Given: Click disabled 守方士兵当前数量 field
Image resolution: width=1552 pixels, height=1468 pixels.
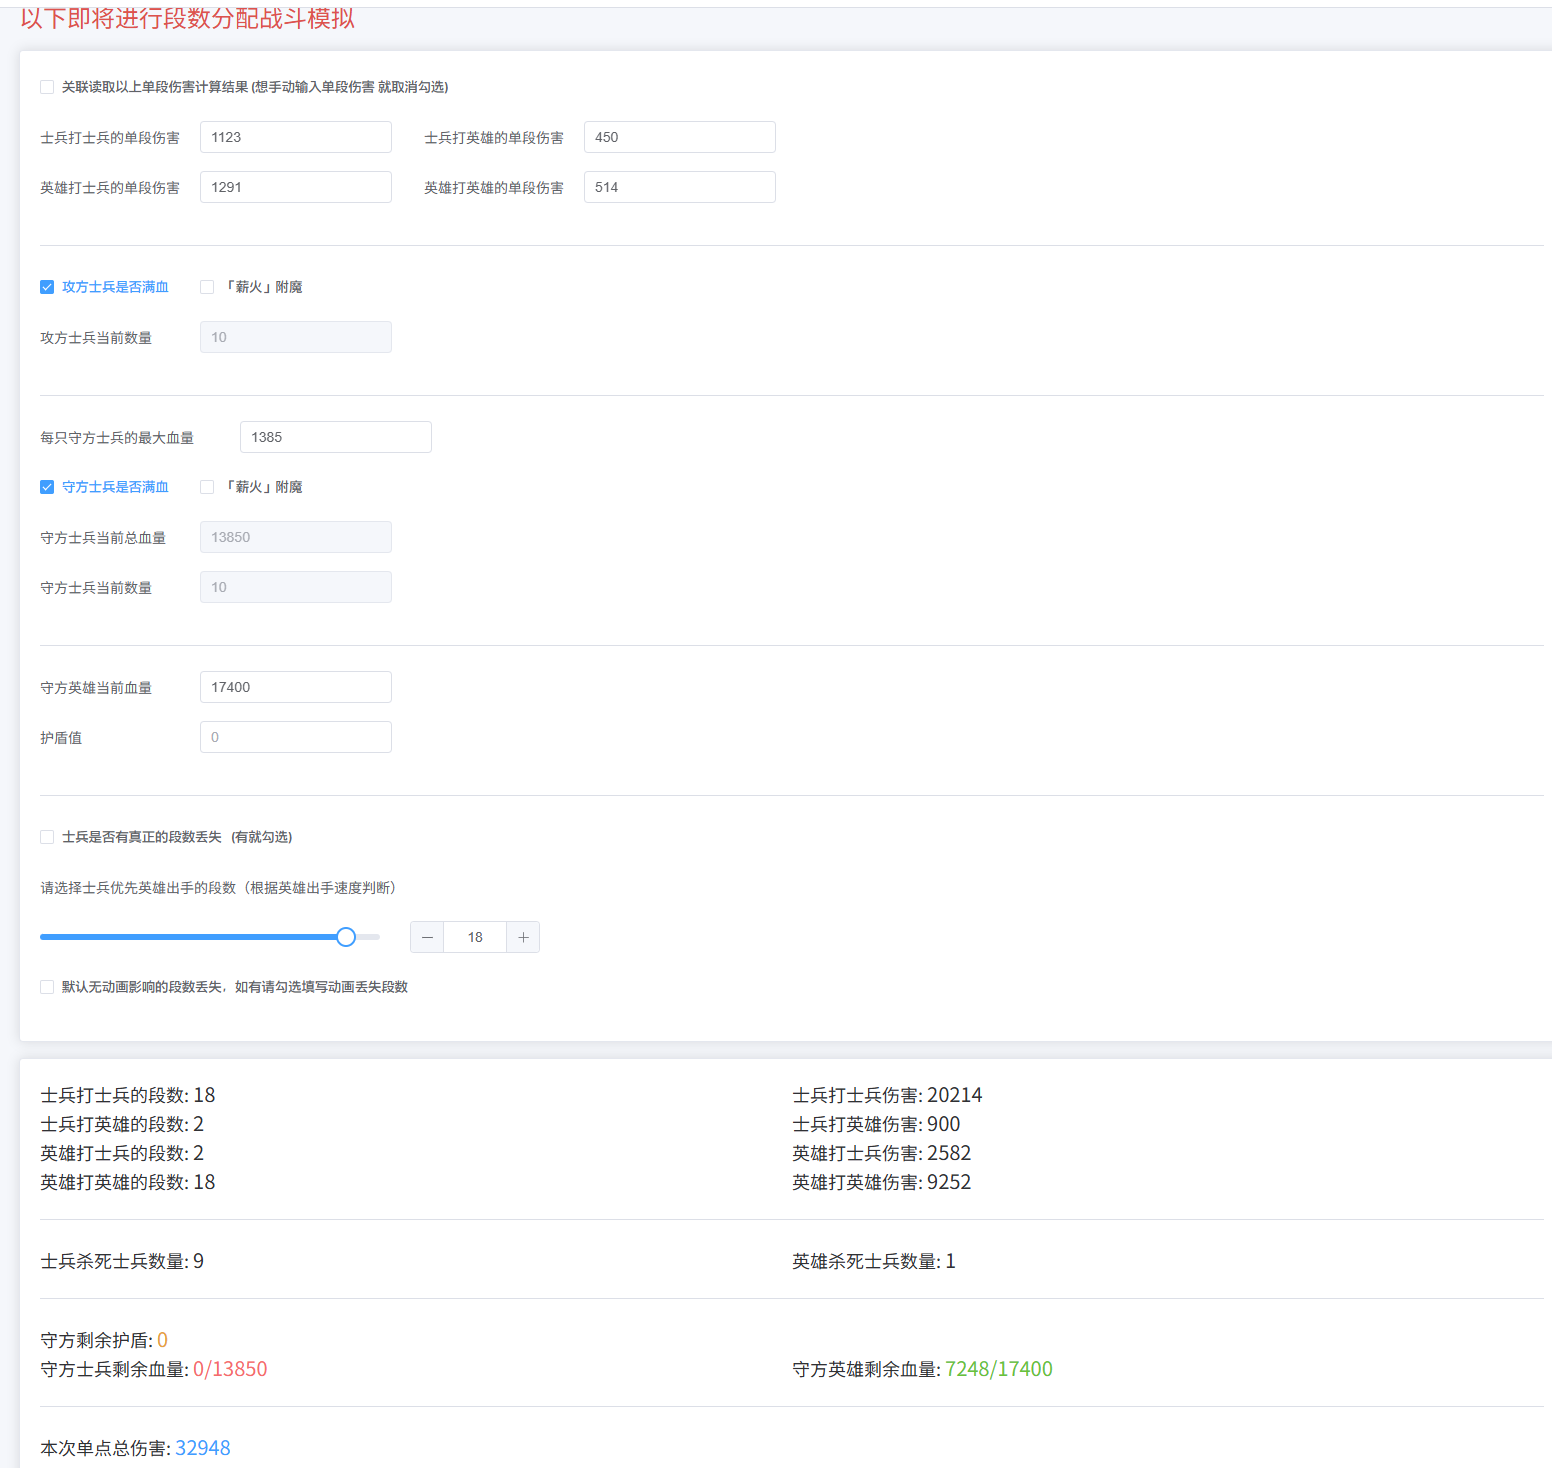Looking at the screenshot, I should 296,587.
